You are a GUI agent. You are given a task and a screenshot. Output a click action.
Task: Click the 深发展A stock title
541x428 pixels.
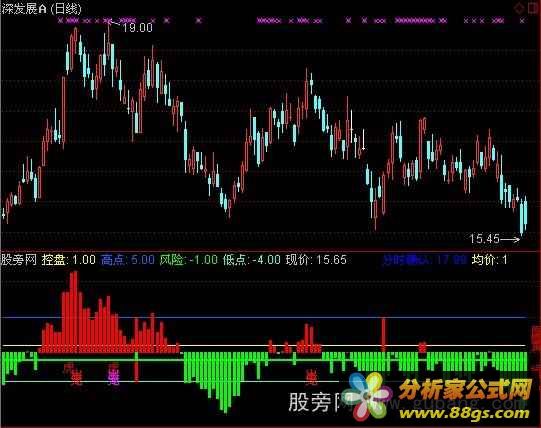24,9
